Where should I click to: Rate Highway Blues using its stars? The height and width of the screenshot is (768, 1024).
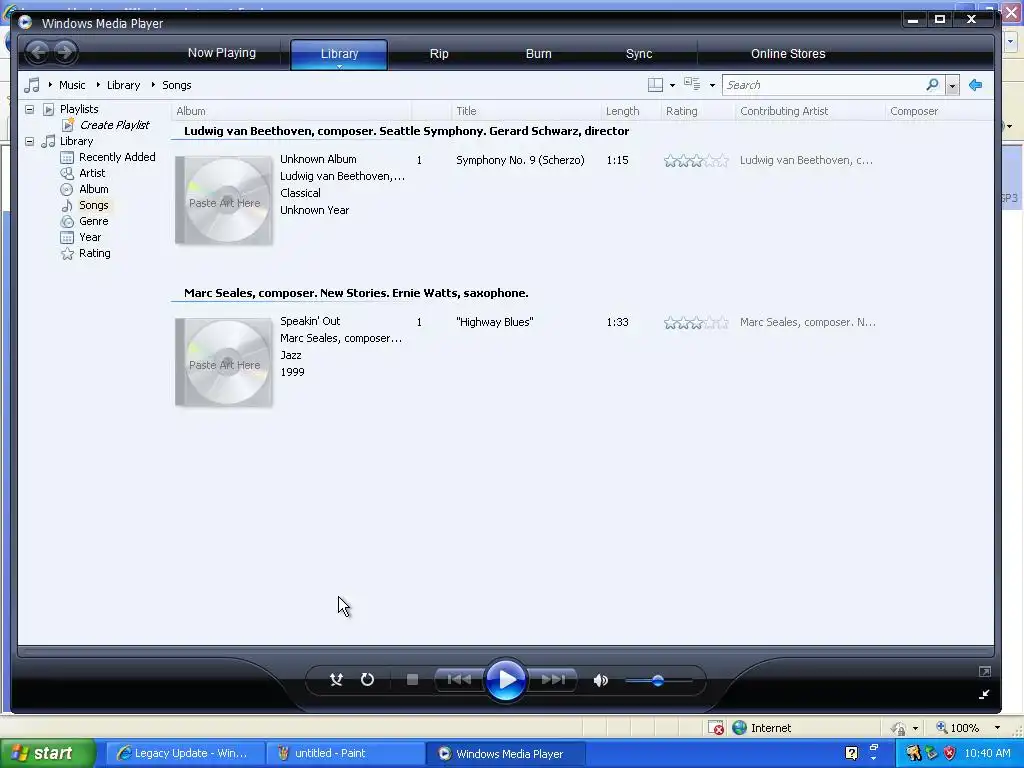696,323
